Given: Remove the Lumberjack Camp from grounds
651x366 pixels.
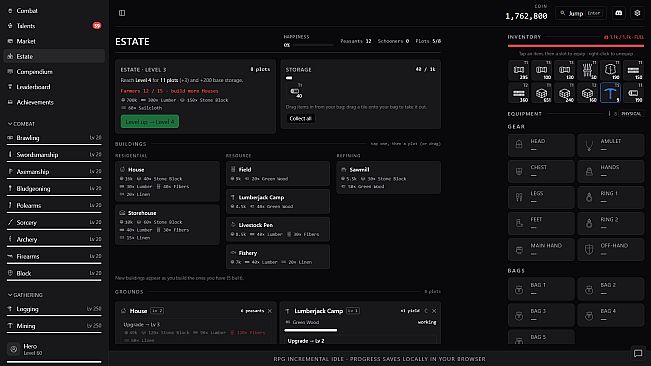Looking at the screenshot, I should point(434,311).
